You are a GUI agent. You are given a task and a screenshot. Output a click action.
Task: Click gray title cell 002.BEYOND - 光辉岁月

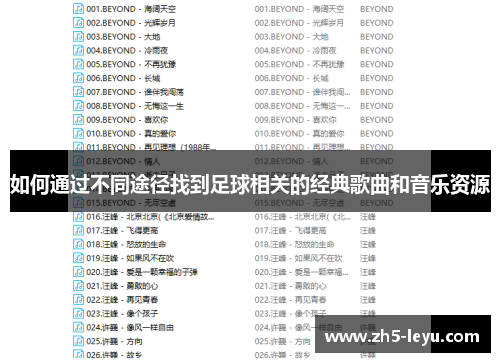point(299,23)
